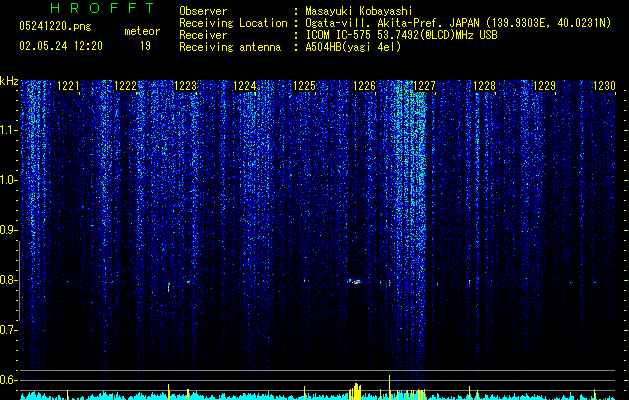Click the A504HB(yagi 4el) antenna text

pyautogui.click(x=353, y=47)
